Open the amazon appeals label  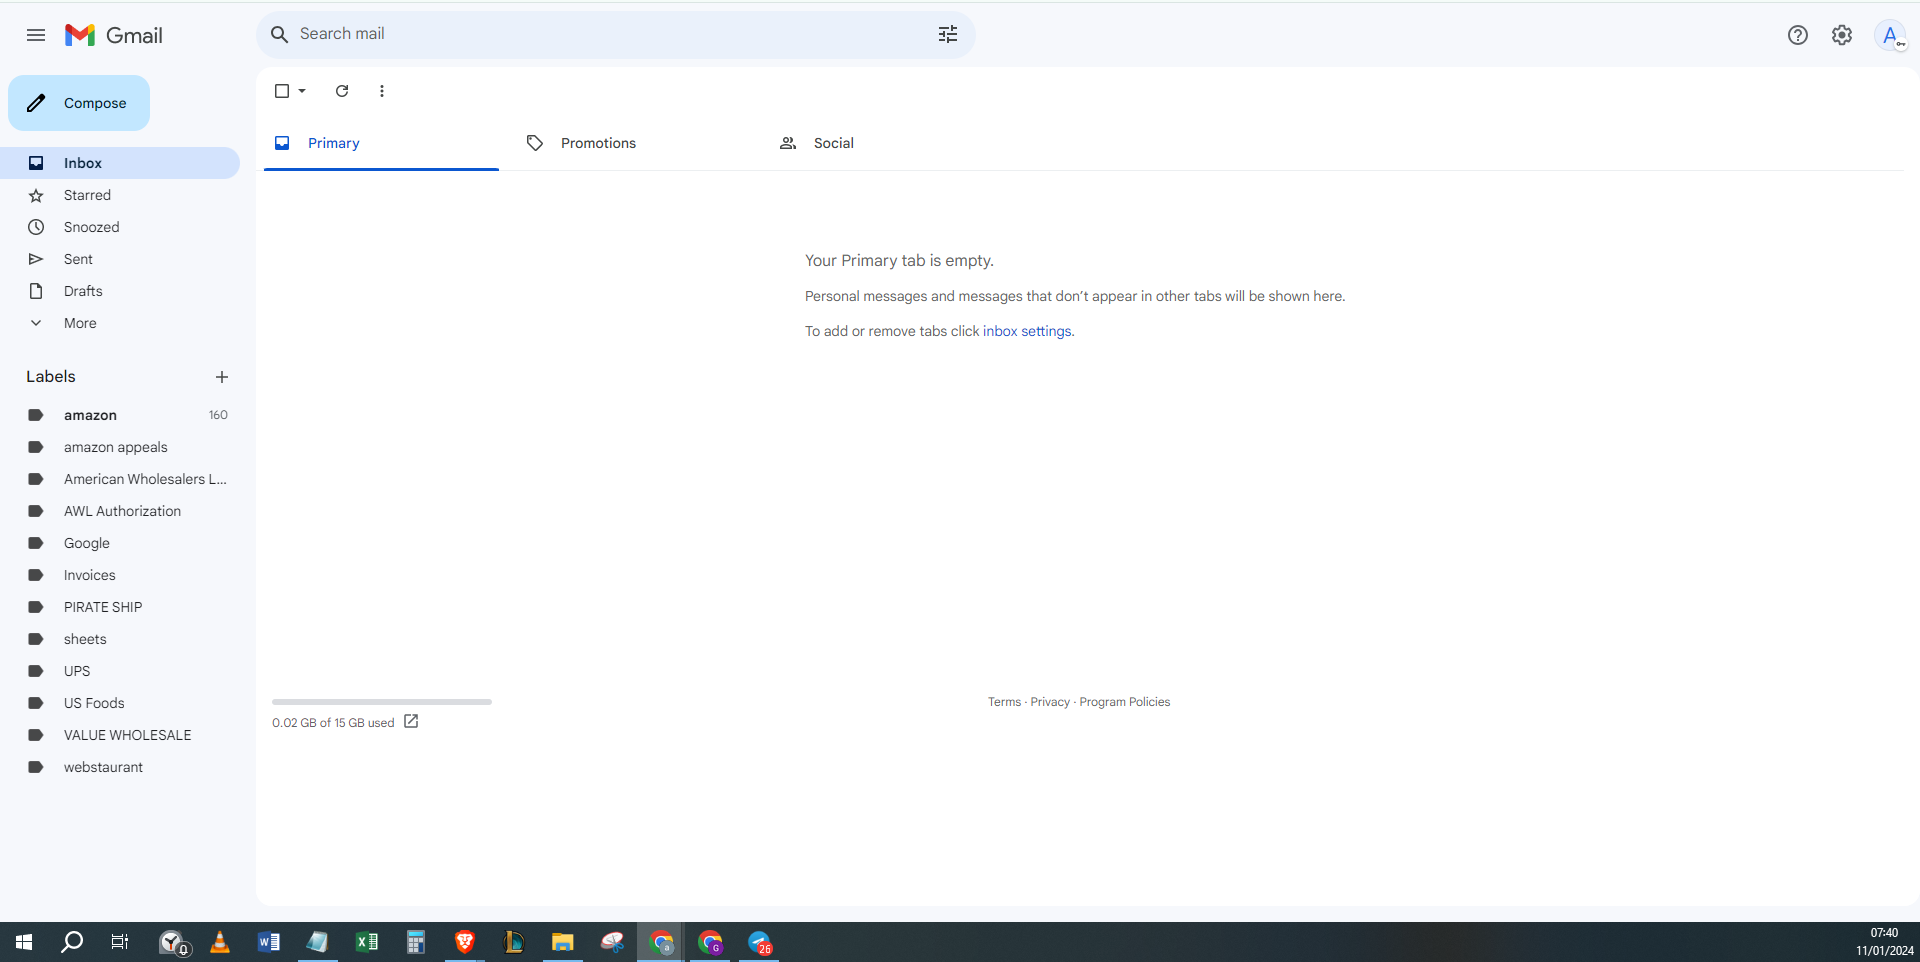click(120, 447)
